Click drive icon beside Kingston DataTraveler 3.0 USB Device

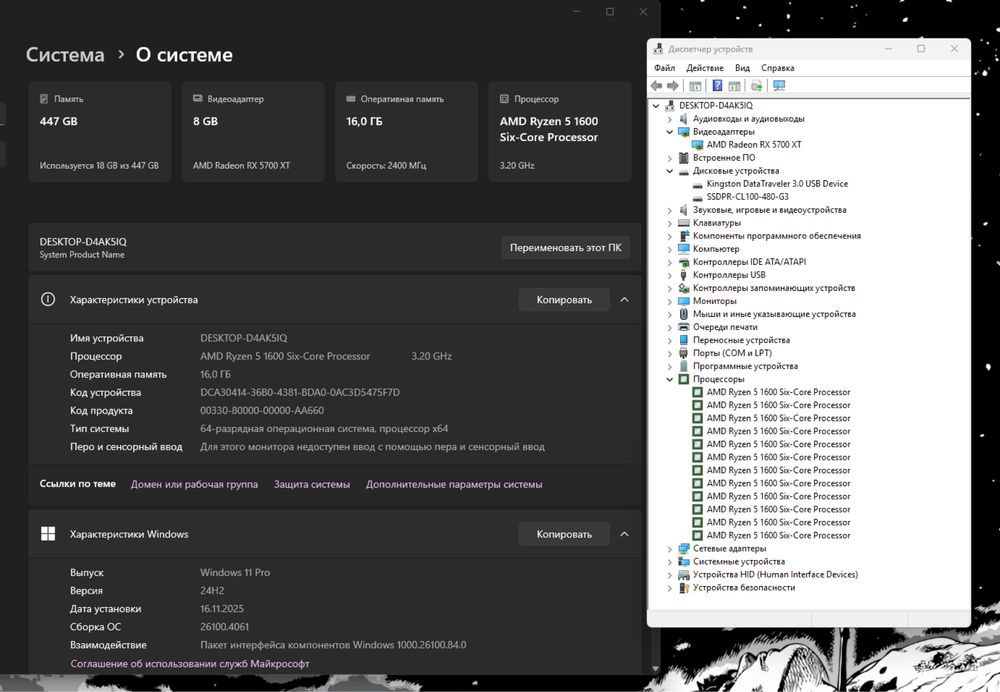point(698,184)
